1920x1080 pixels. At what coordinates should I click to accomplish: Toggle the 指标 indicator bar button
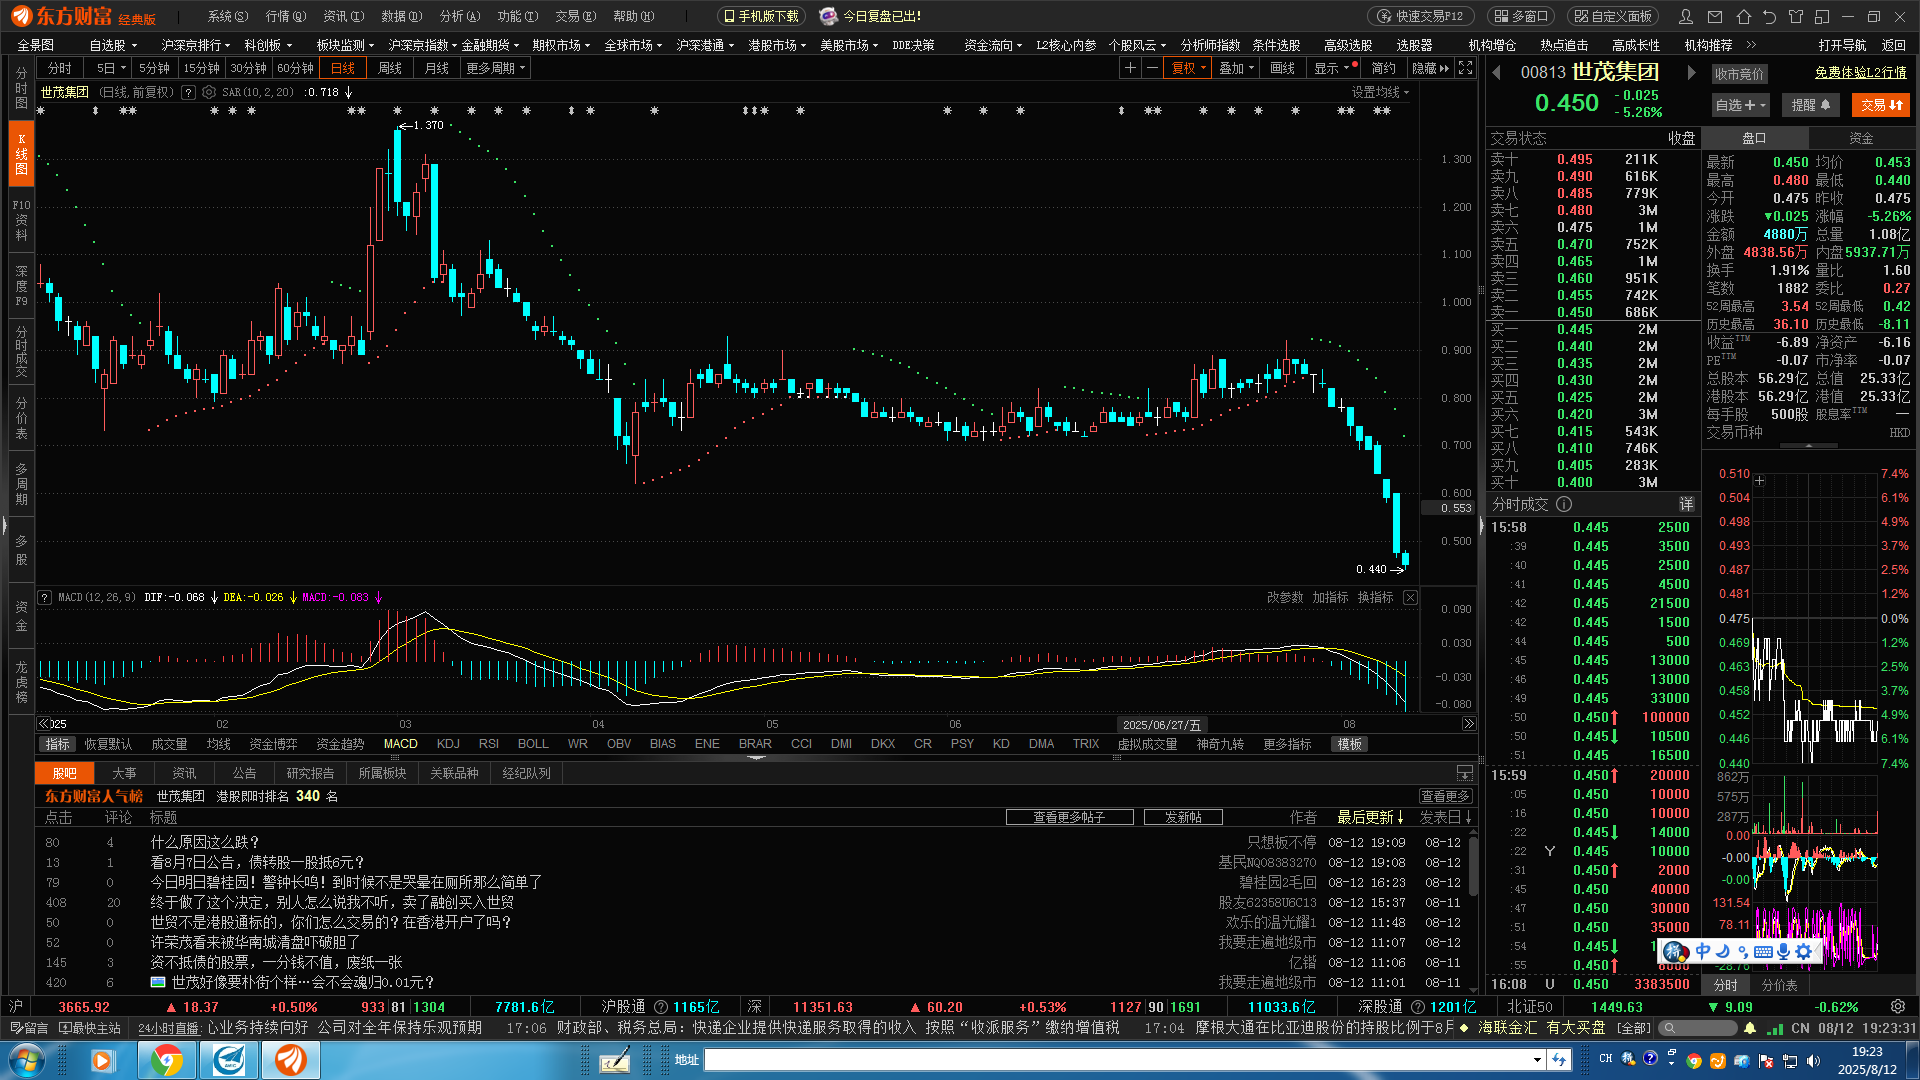point(58,744)
